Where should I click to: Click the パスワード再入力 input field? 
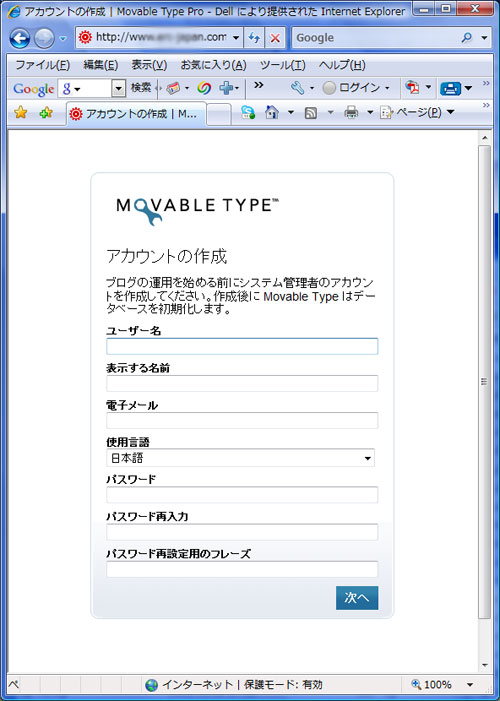point(242,532)
